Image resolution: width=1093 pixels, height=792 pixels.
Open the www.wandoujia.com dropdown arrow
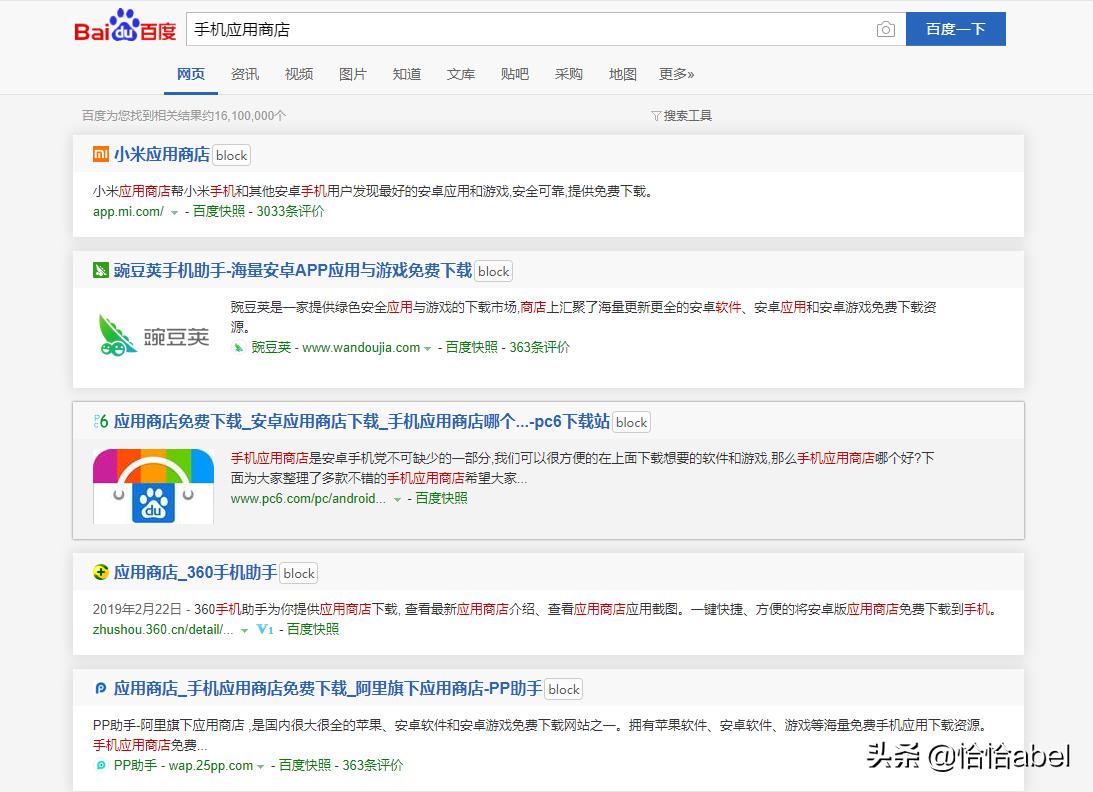(x=427, y=347)
